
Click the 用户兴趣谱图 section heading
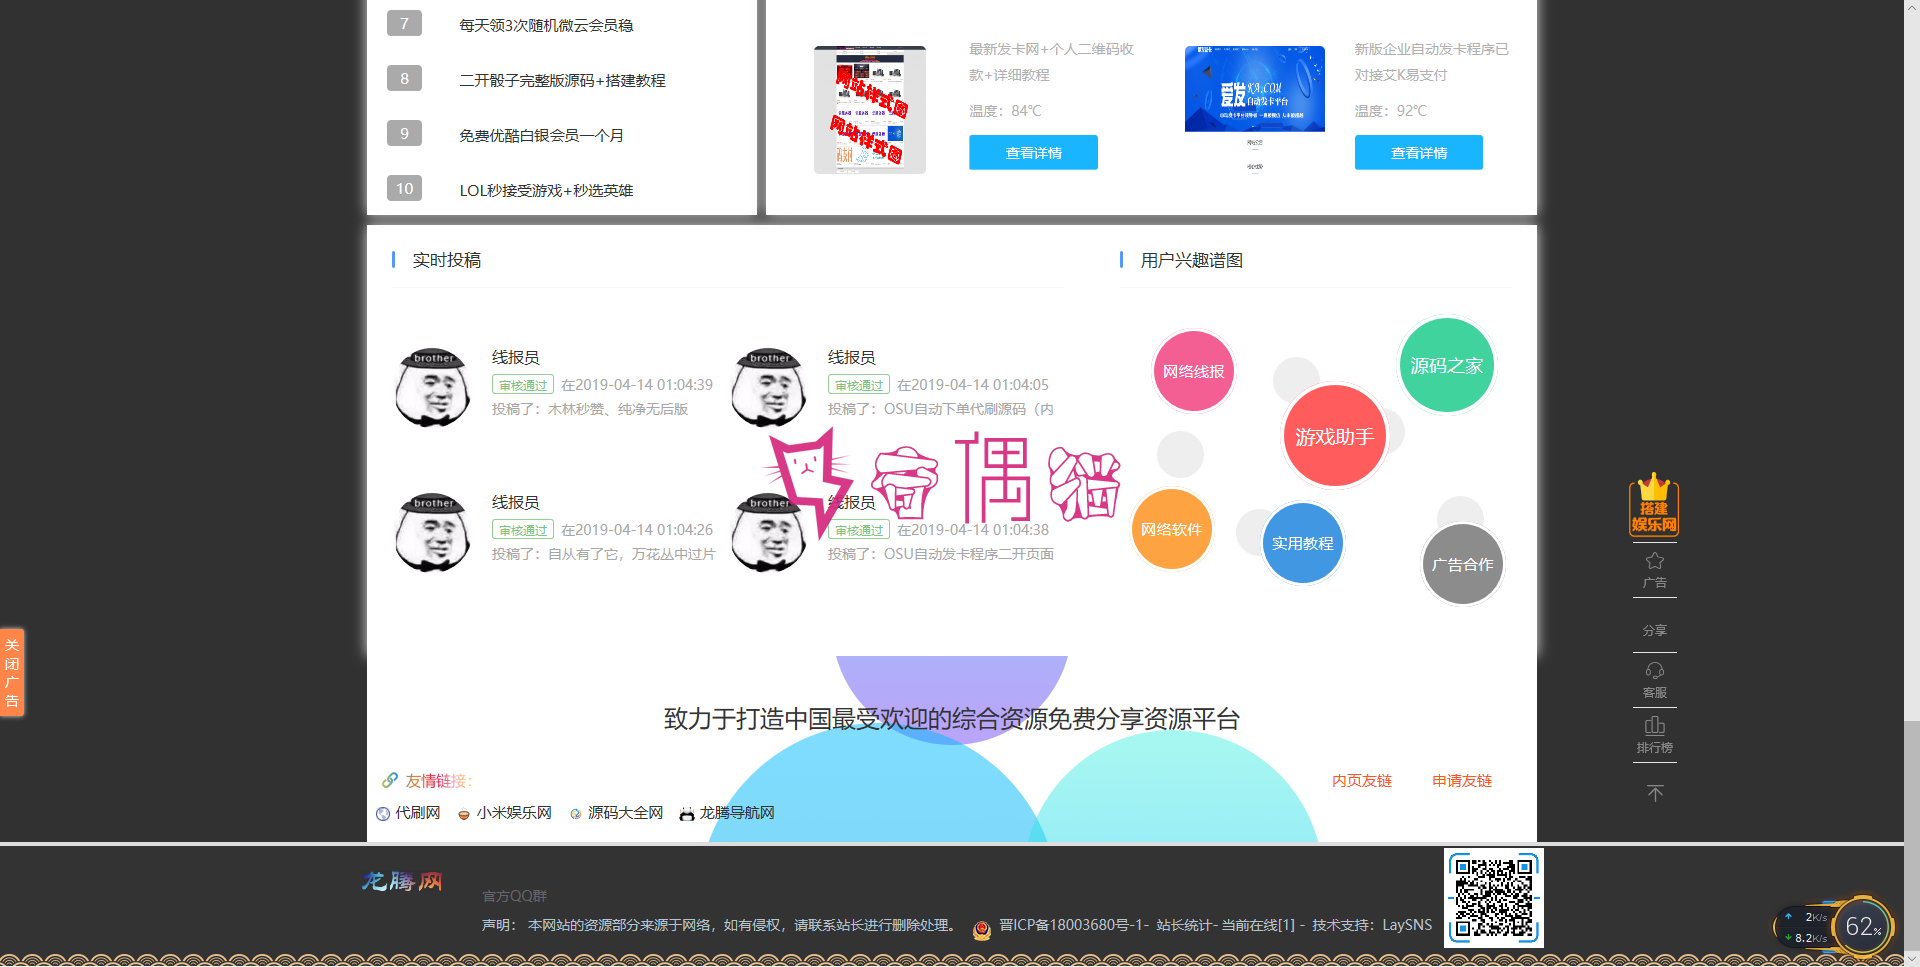(1192, 260)
